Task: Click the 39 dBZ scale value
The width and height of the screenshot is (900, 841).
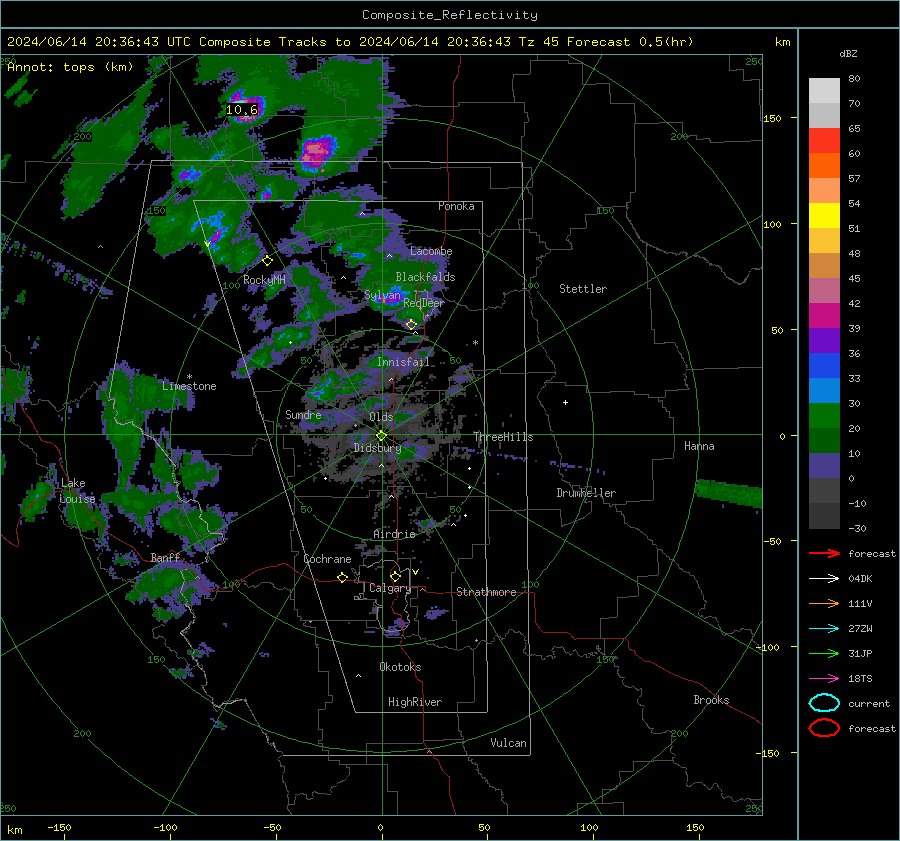Action: pos(854,328)
